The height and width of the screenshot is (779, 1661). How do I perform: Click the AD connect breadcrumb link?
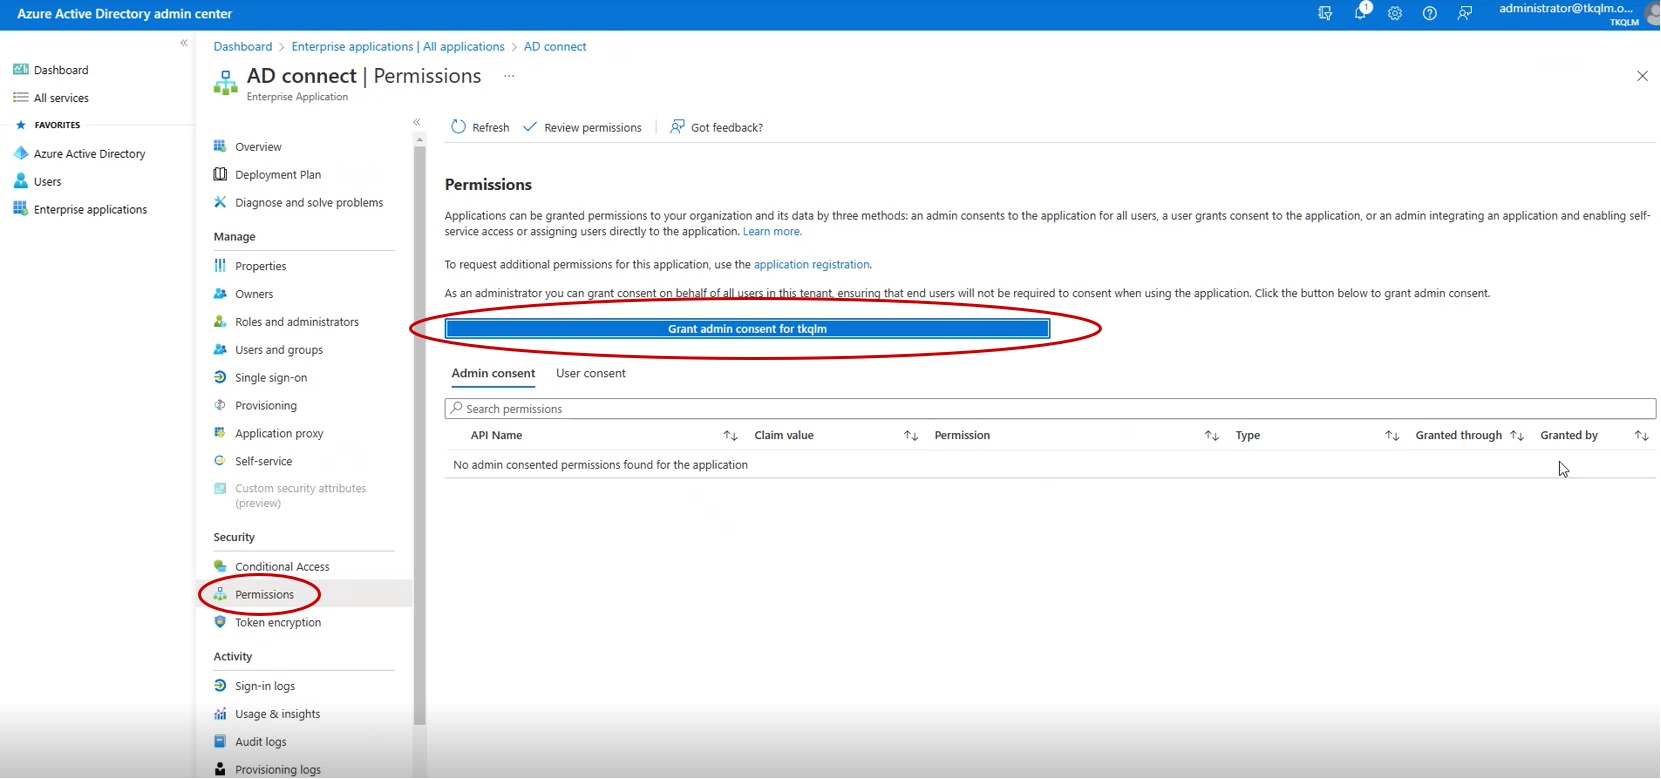(x=555, y=46)
